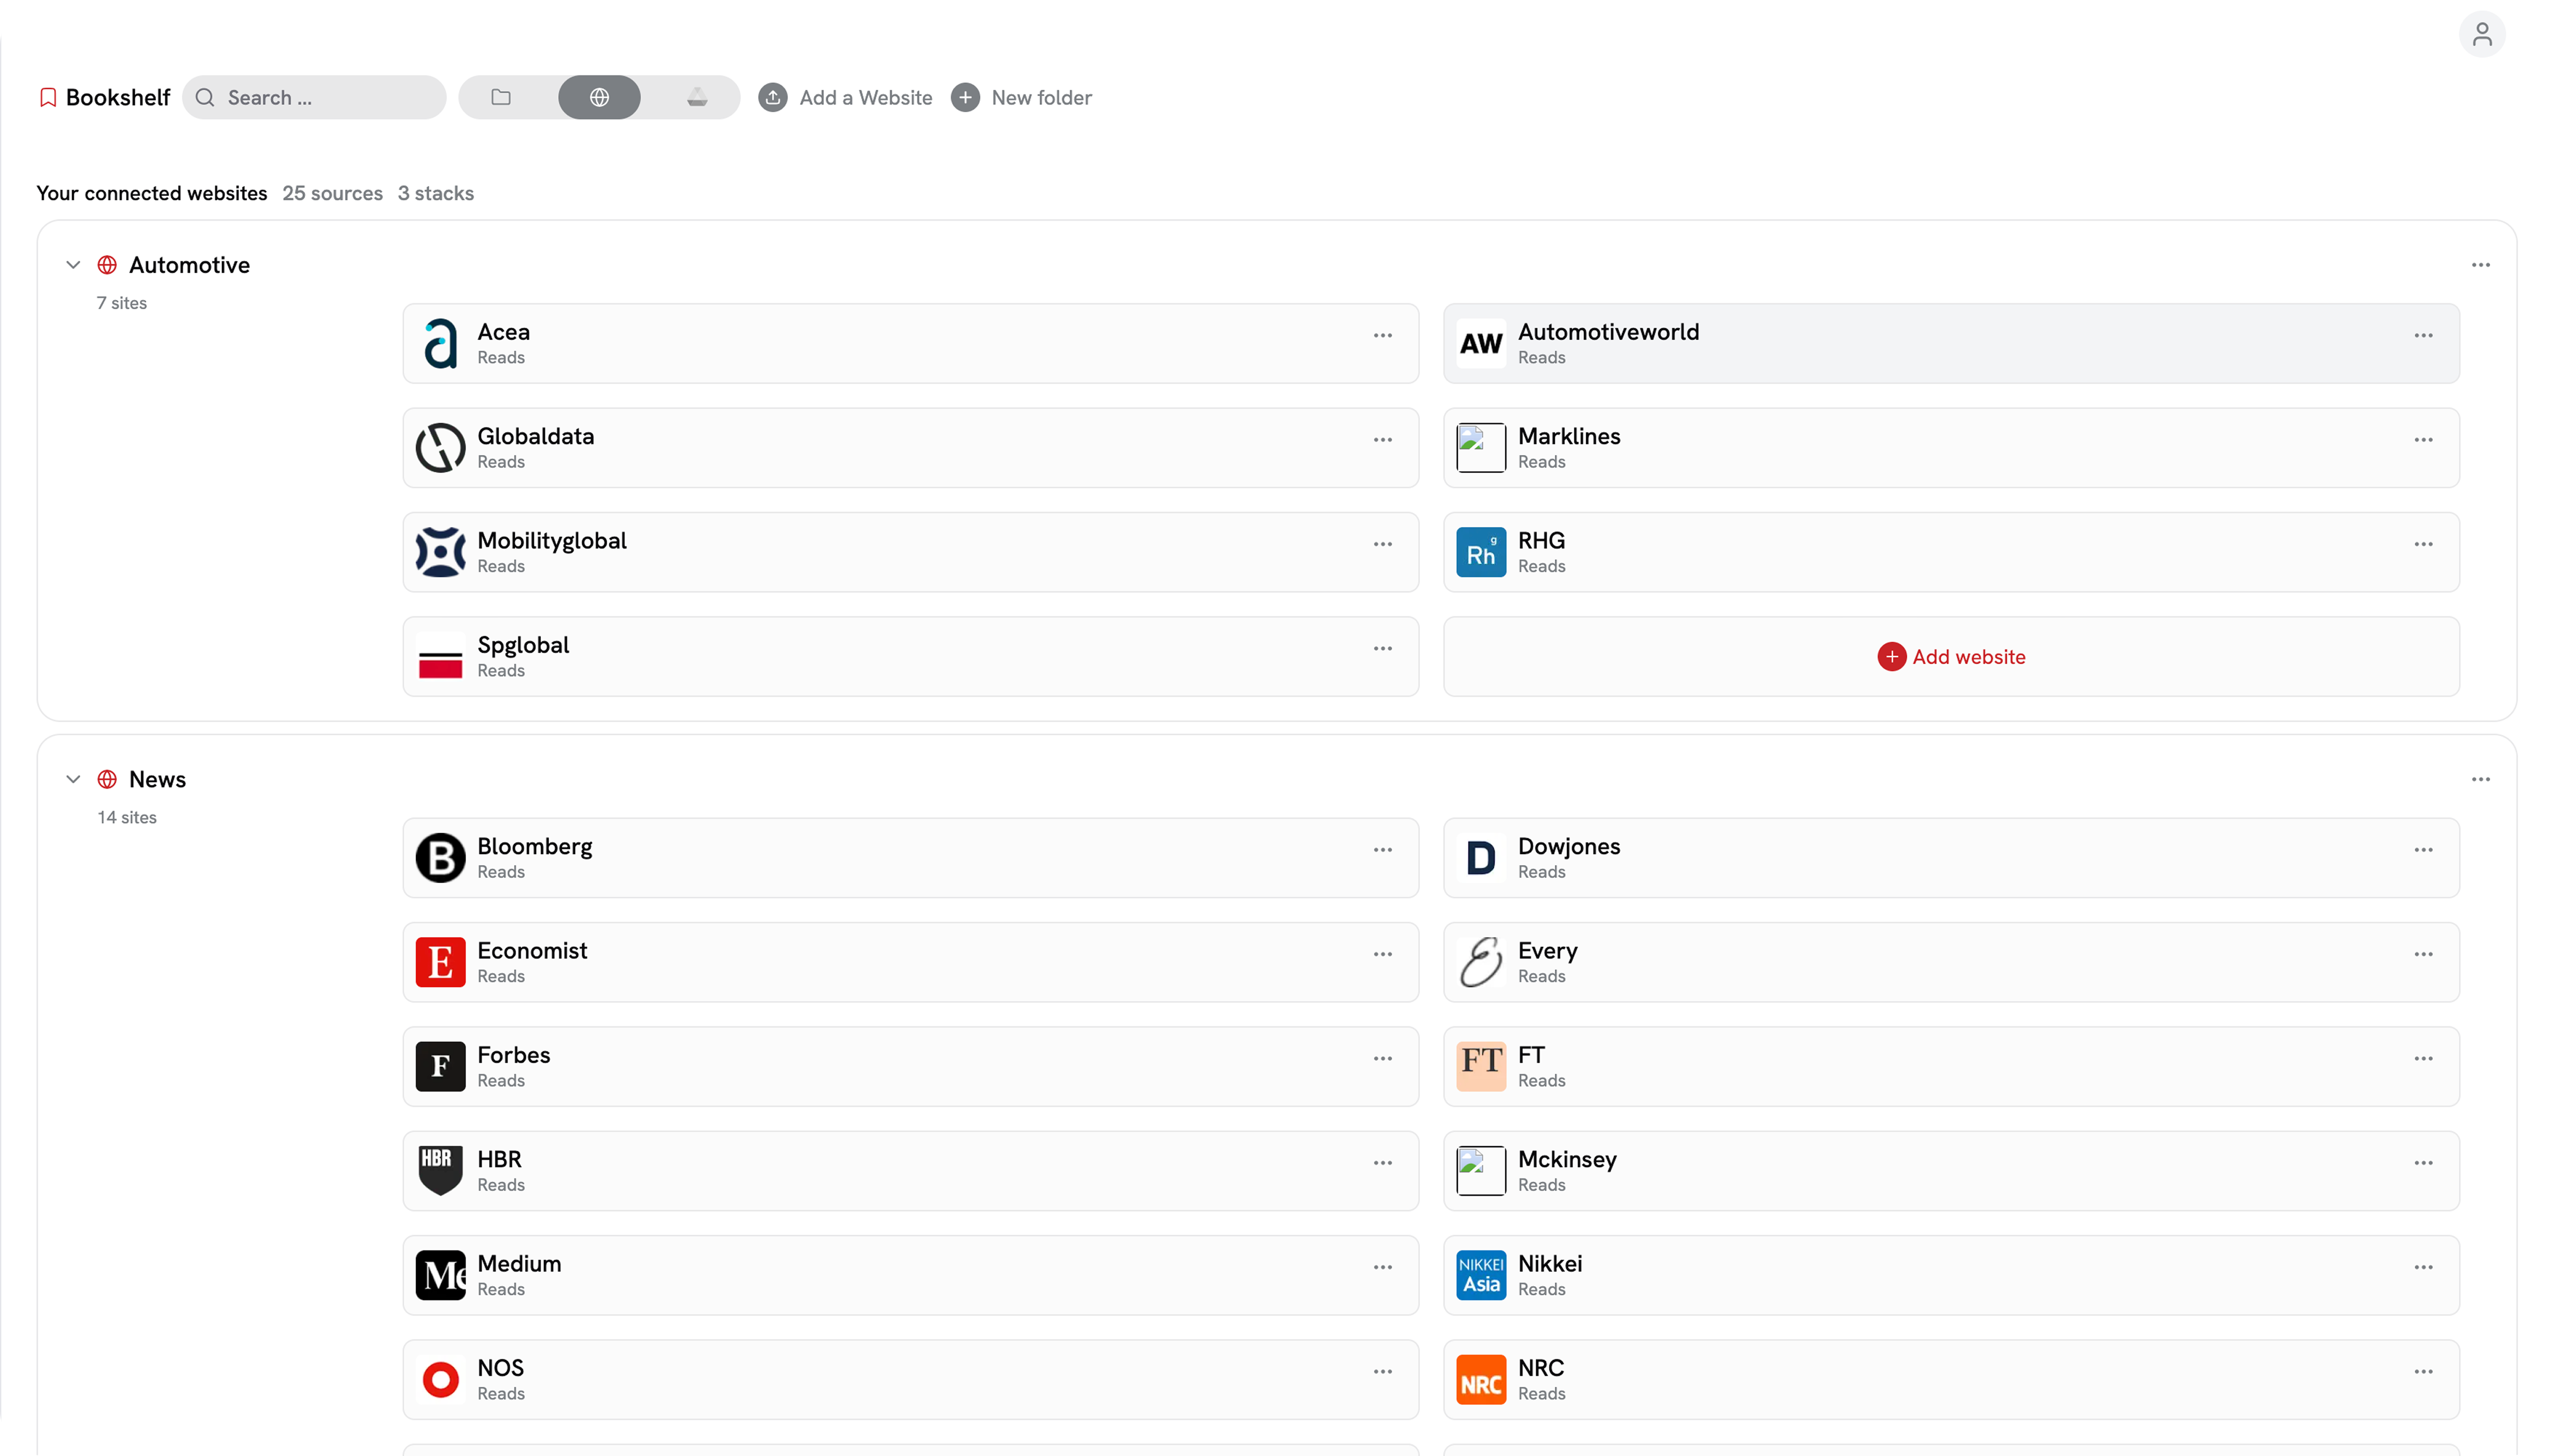Screen dimensions: 2553x1456
Task: Click the 3 stacks count
Action: [435, 193]
